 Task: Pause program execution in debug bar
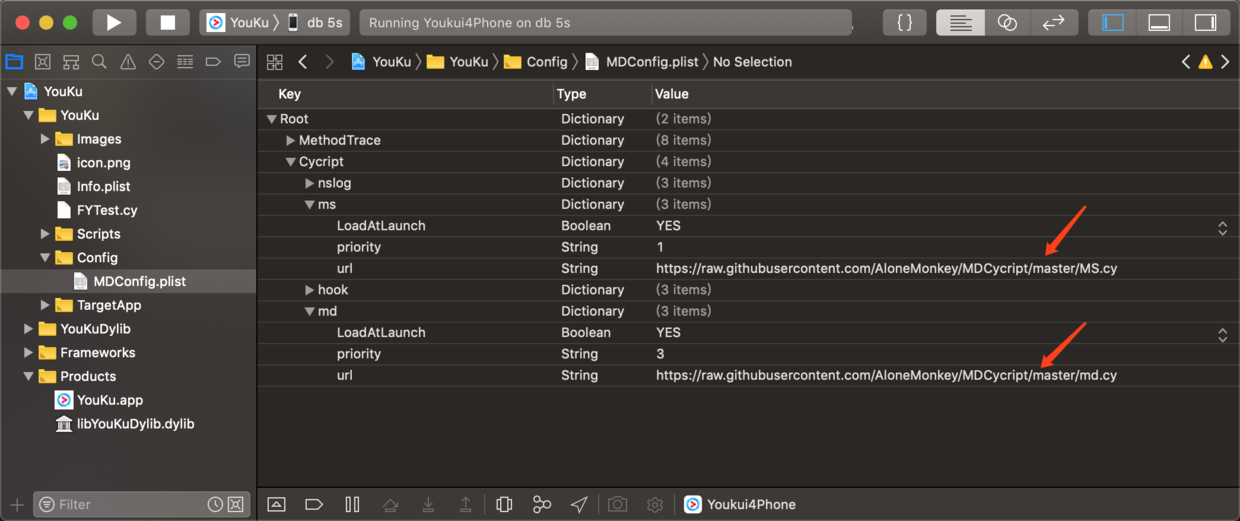(352, 504)
